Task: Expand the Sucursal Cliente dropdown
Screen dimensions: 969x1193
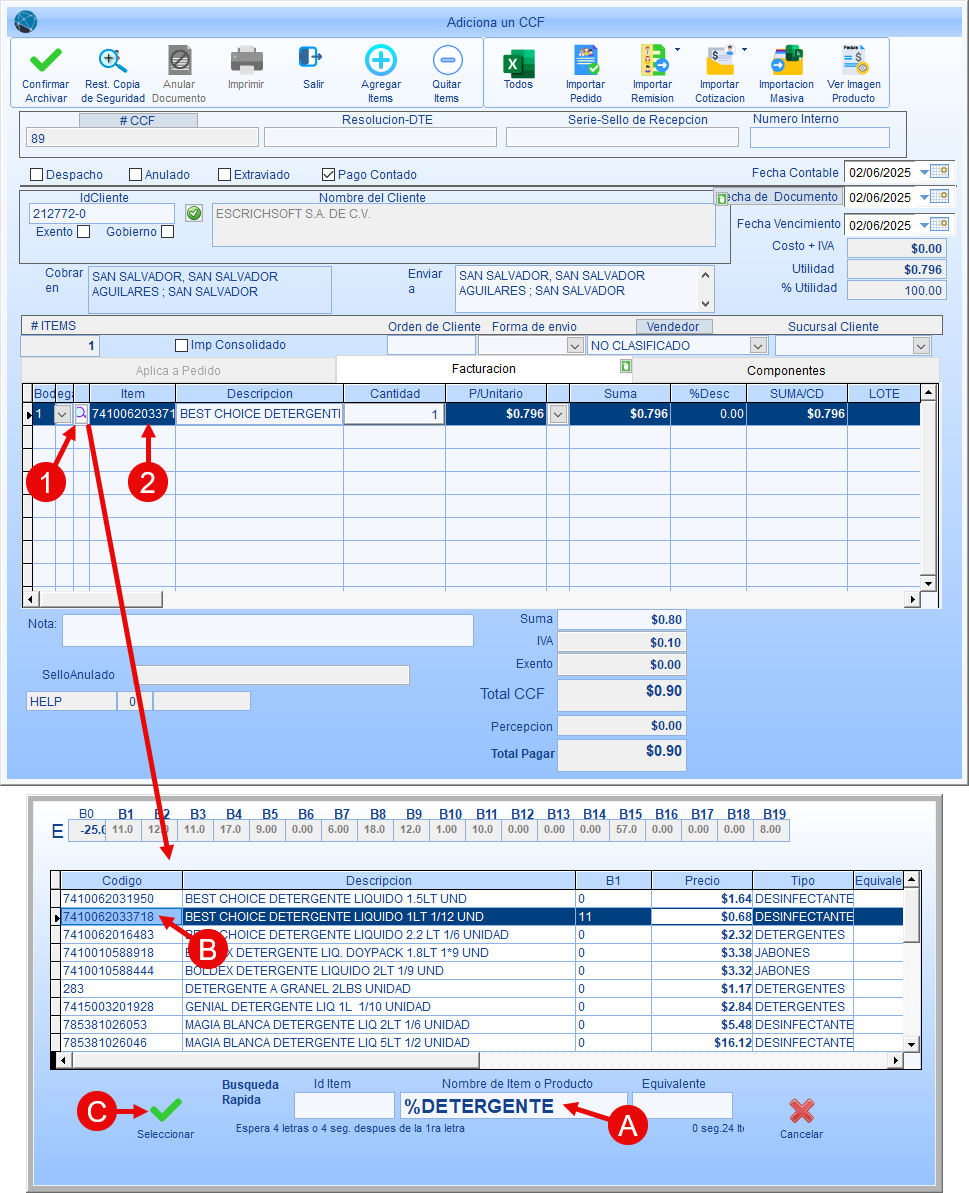Action: click(x=921, y=346)
